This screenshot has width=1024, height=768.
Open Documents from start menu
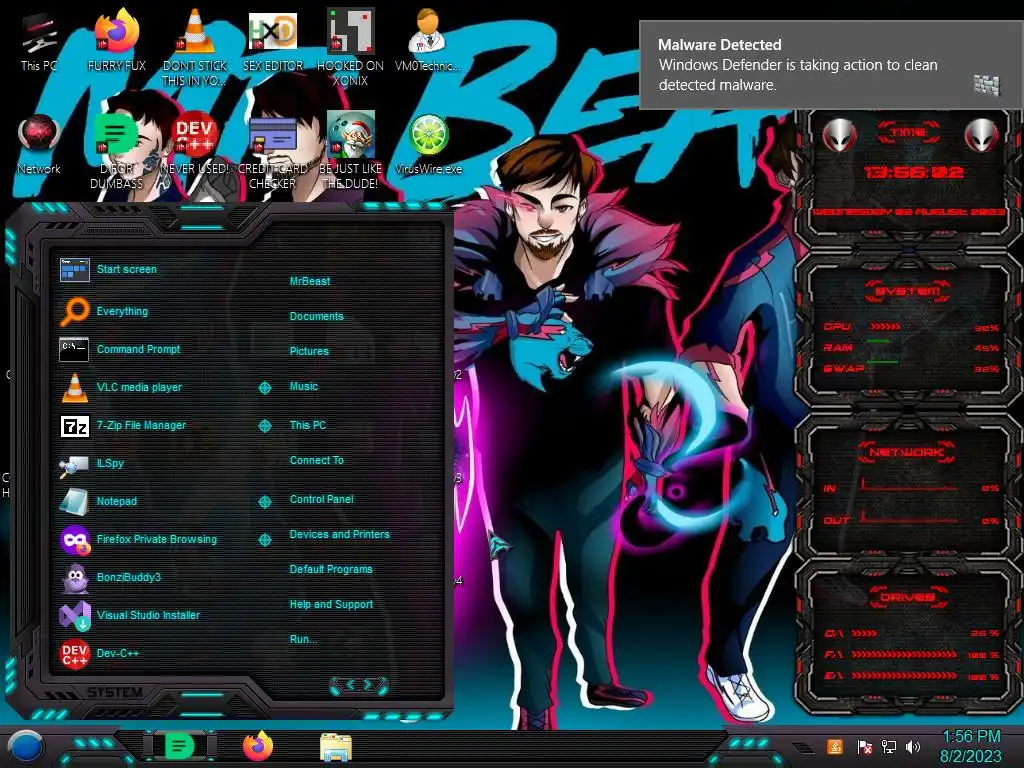coord(316,316)
